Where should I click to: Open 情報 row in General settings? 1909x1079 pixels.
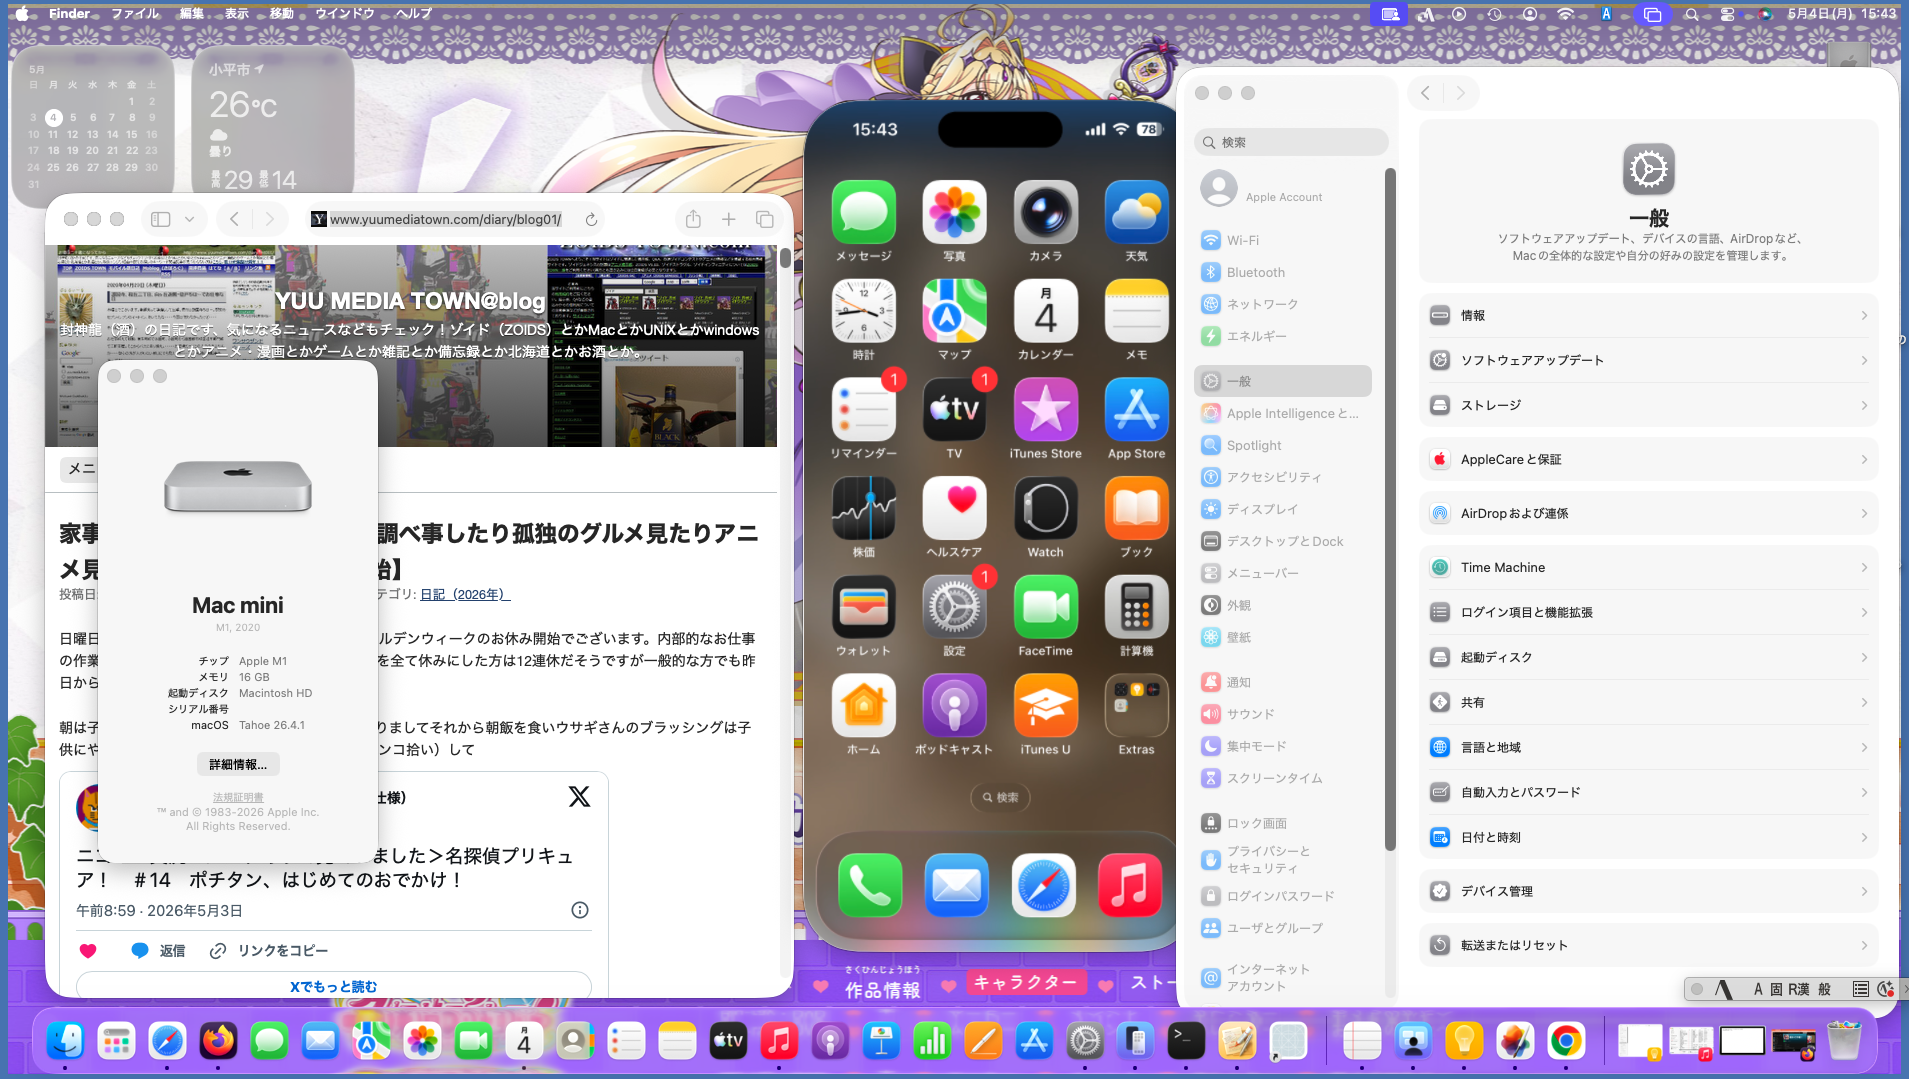(x=1648, y=315)
